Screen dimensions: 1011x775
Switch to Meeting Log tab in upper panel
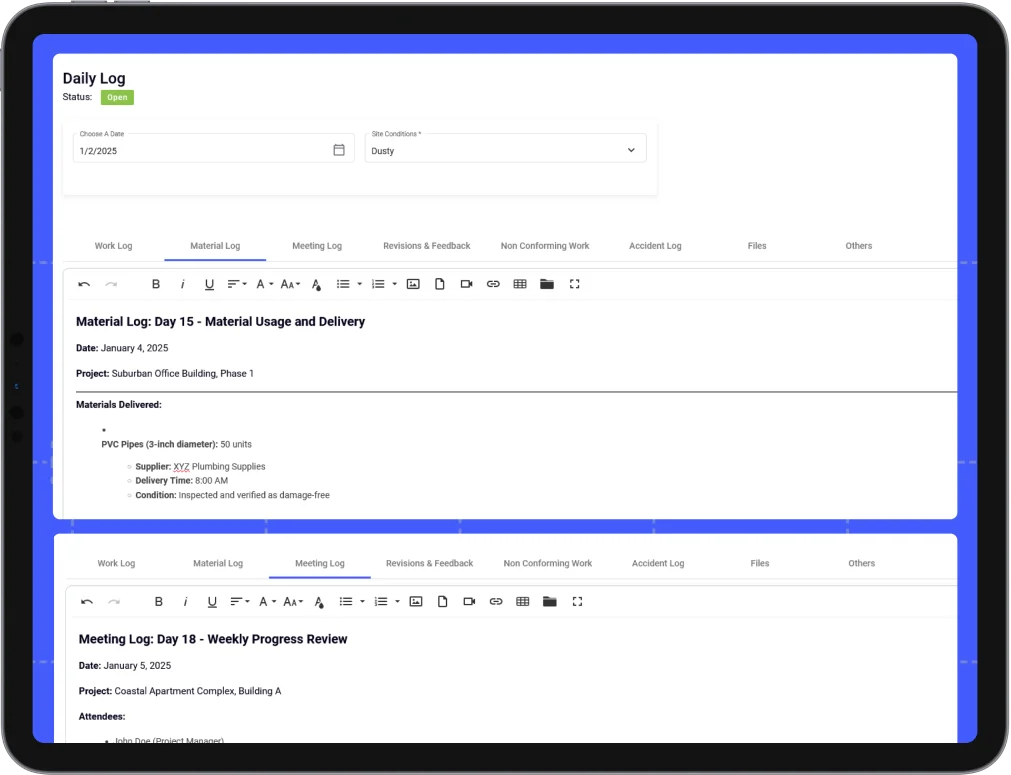[317, 246]
